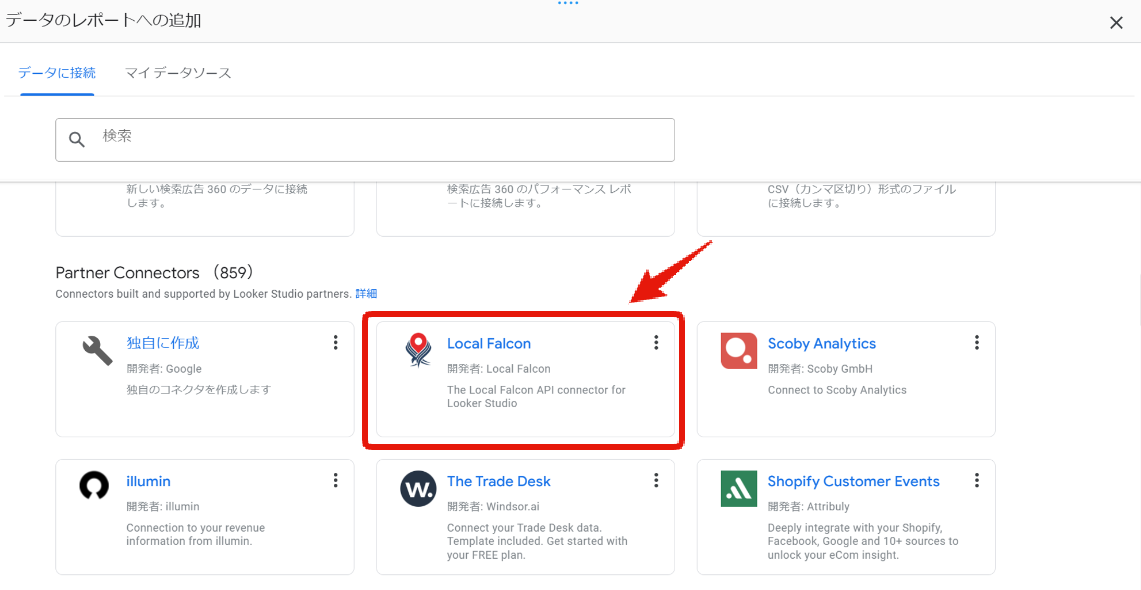
Task: Click the データのレポートへの追加 dialog title
Action: tap(103, 21)
